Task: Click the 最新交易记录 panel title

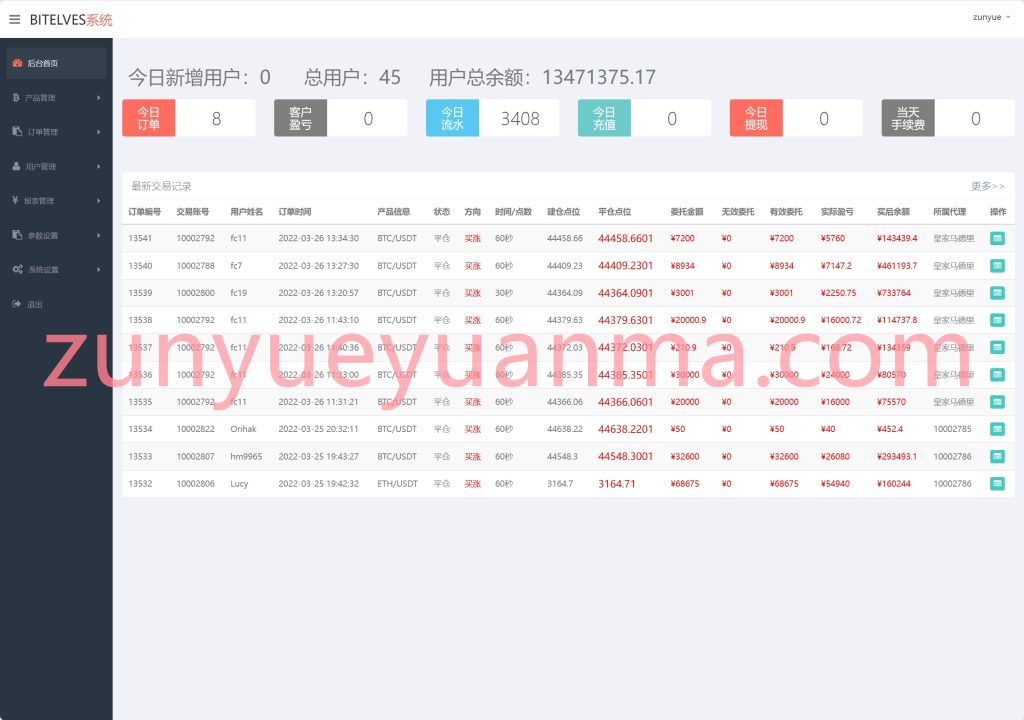Action: (x=161, y=186)
